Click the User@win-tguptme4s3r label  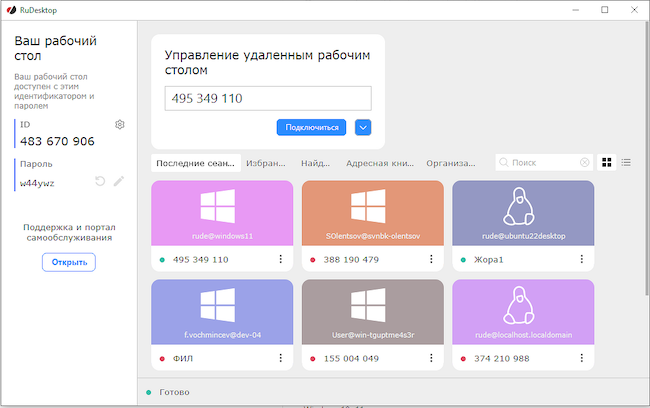pyautogui.click(x=373, y=335)
